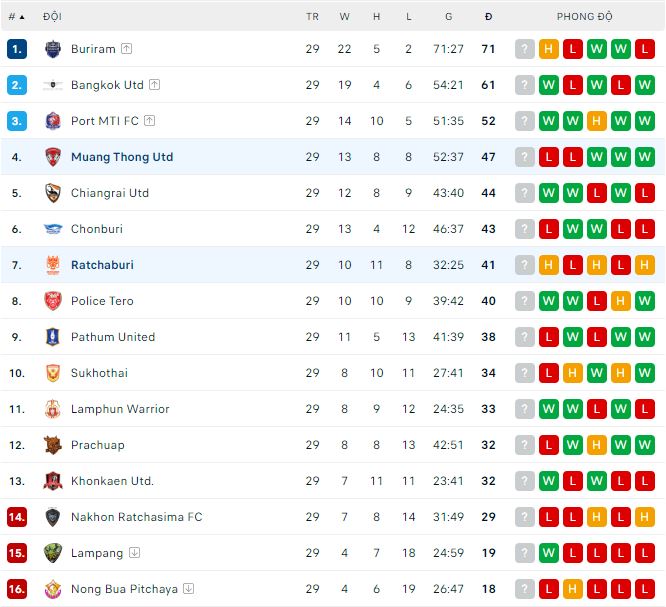Click the red rank 16 position badge
This screenshot has height=607, width=666.
coord(17,589)
